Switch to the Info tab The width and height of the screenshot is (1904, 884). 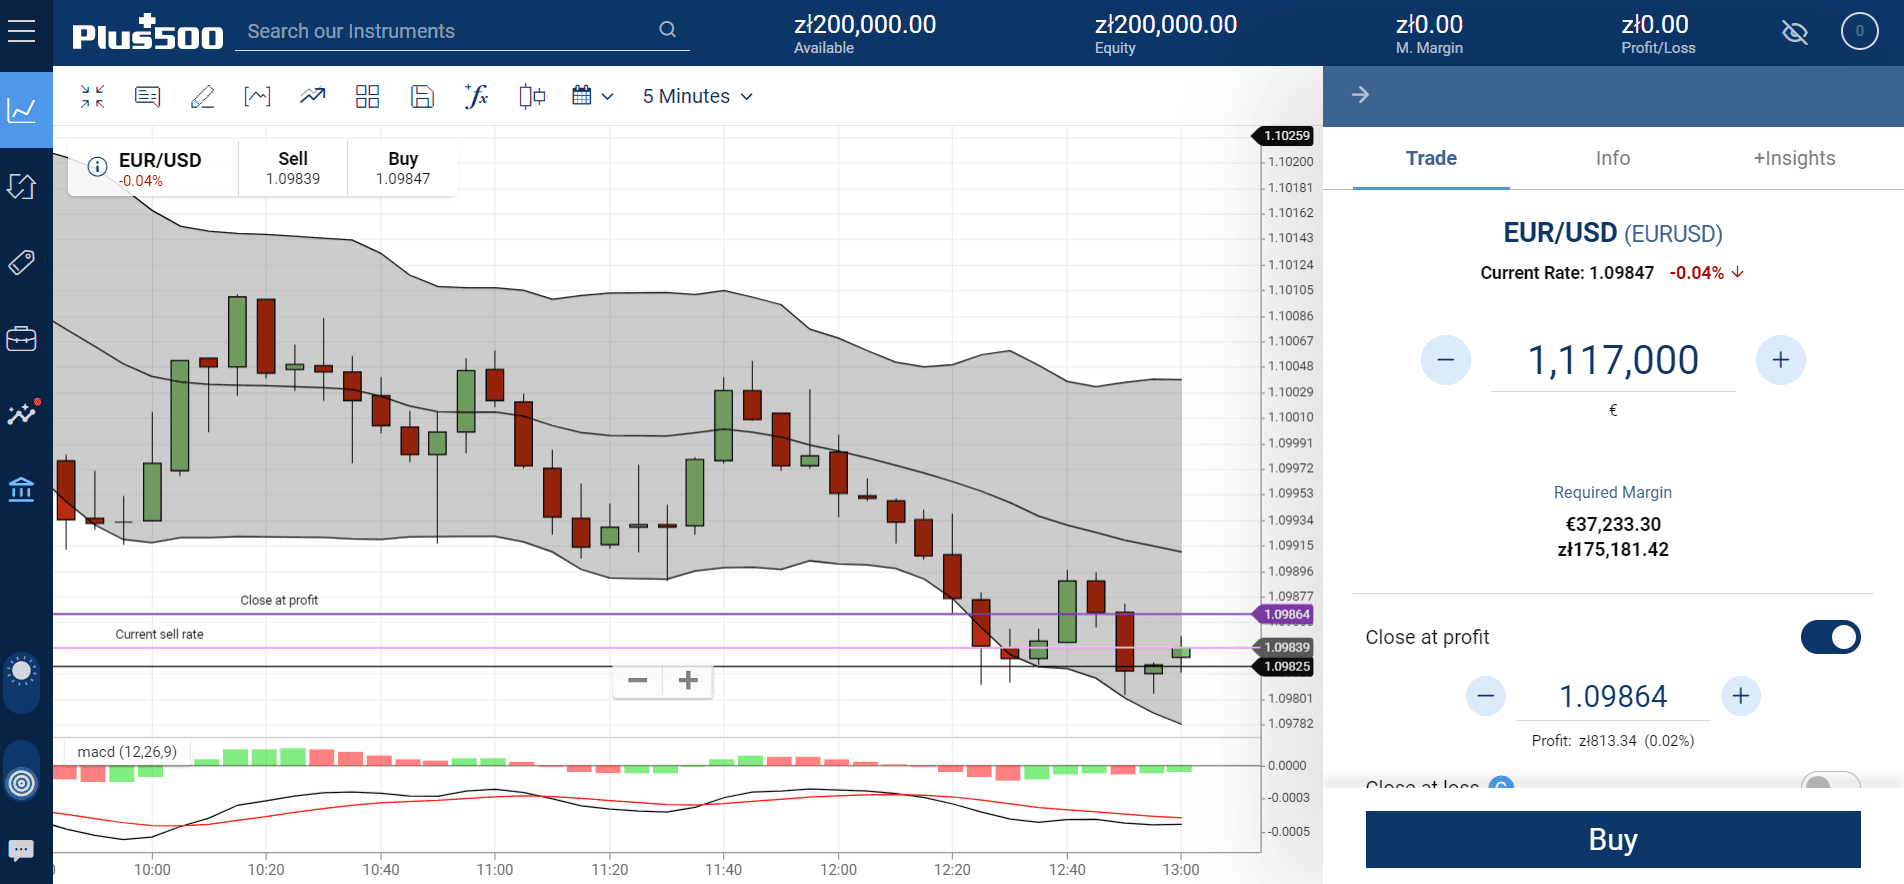(1612, 158)
